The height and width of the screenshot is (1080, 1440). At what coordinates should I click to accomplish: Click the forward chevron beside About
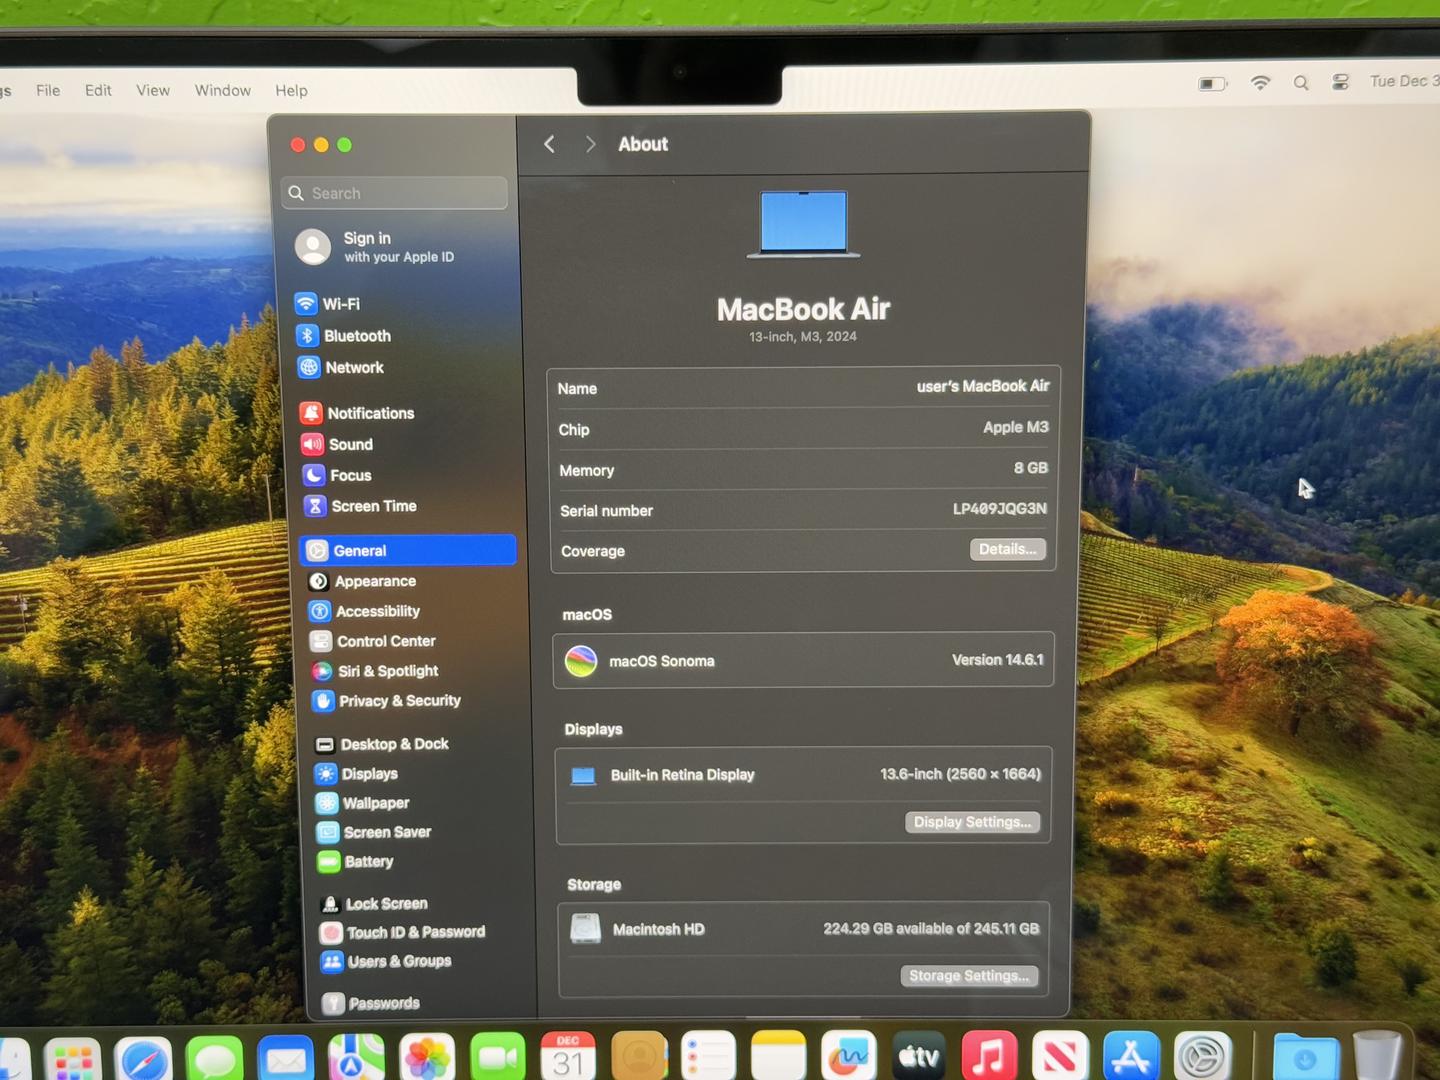click(590, 144)
